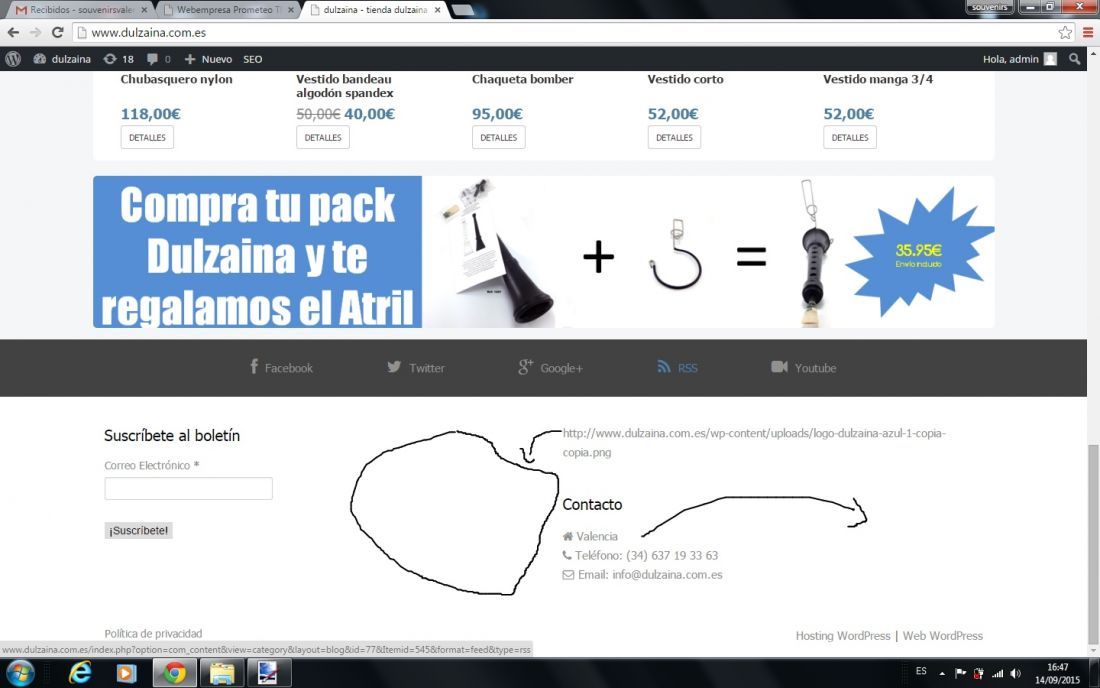Click Detalles under Vestido corto
Viewport: 1100px width, 688px height.
(674, 137)
